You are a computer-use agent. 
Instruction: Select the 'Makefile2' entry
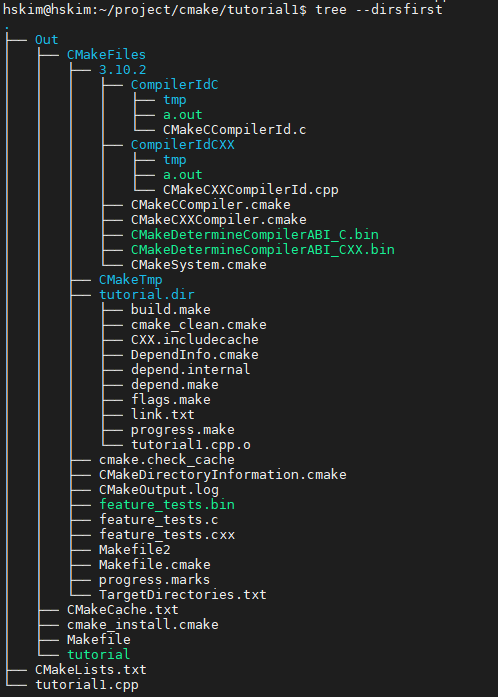(135, 549)
